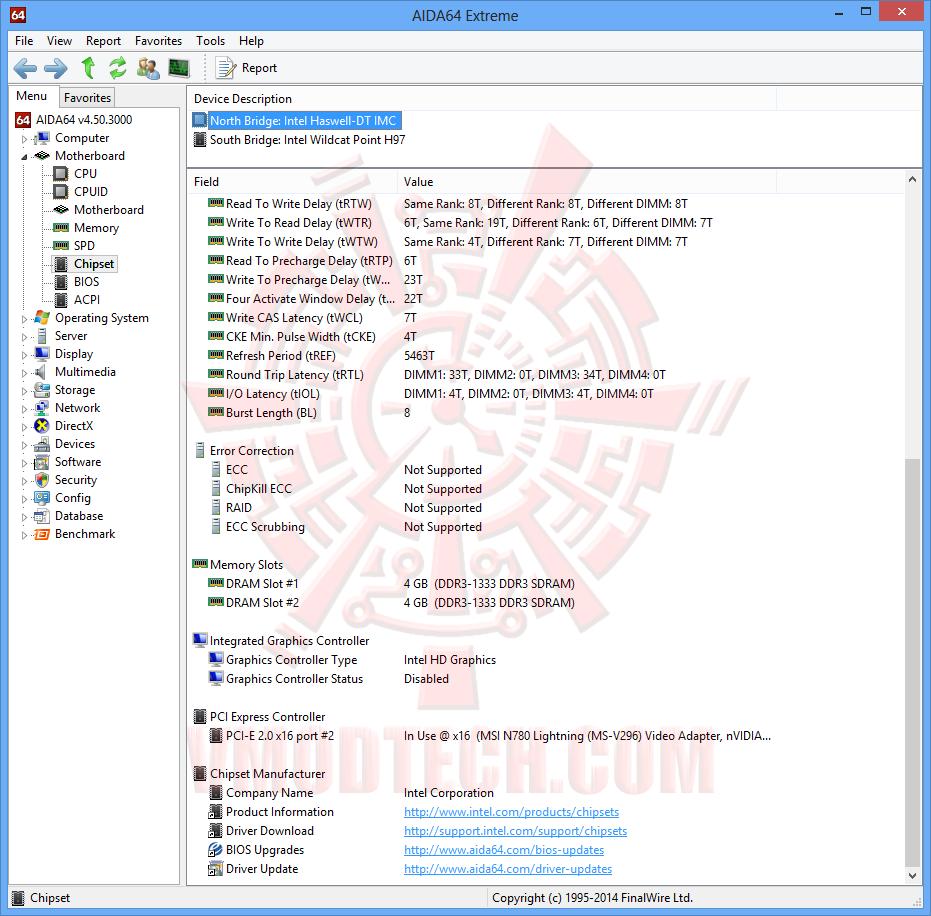Open the Report menu
This screenshot has width=931, height=916.
point(103,41)
